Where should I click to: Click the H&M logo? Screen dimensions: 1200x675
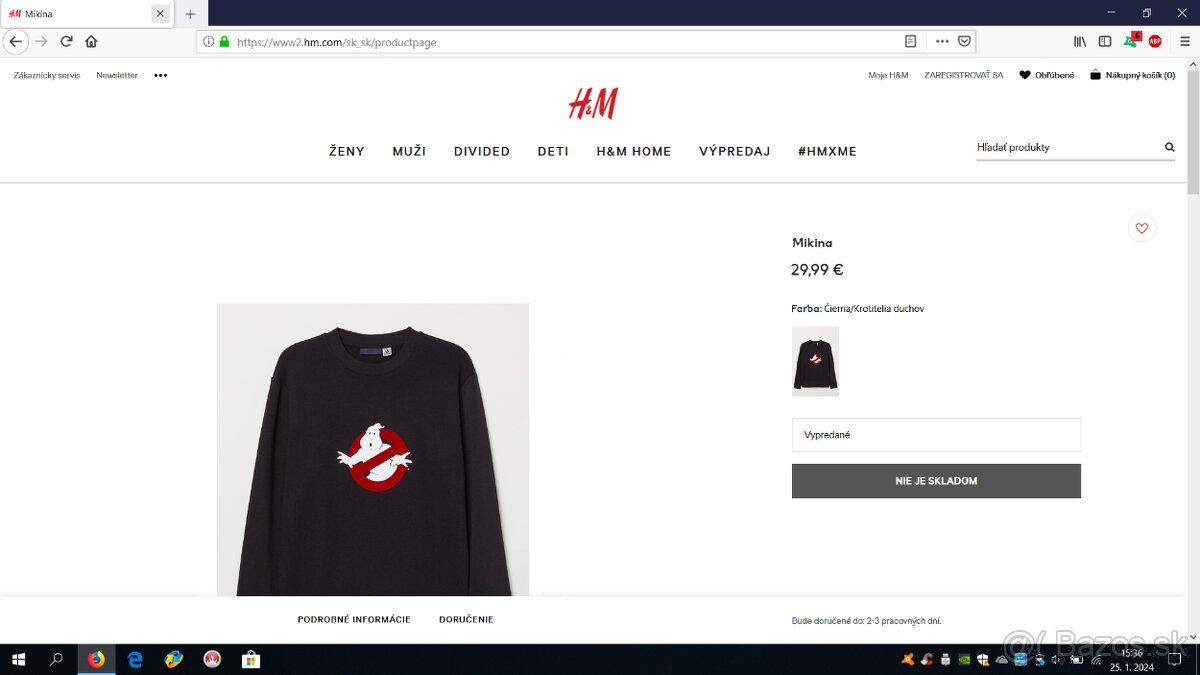tap(593, 104)
